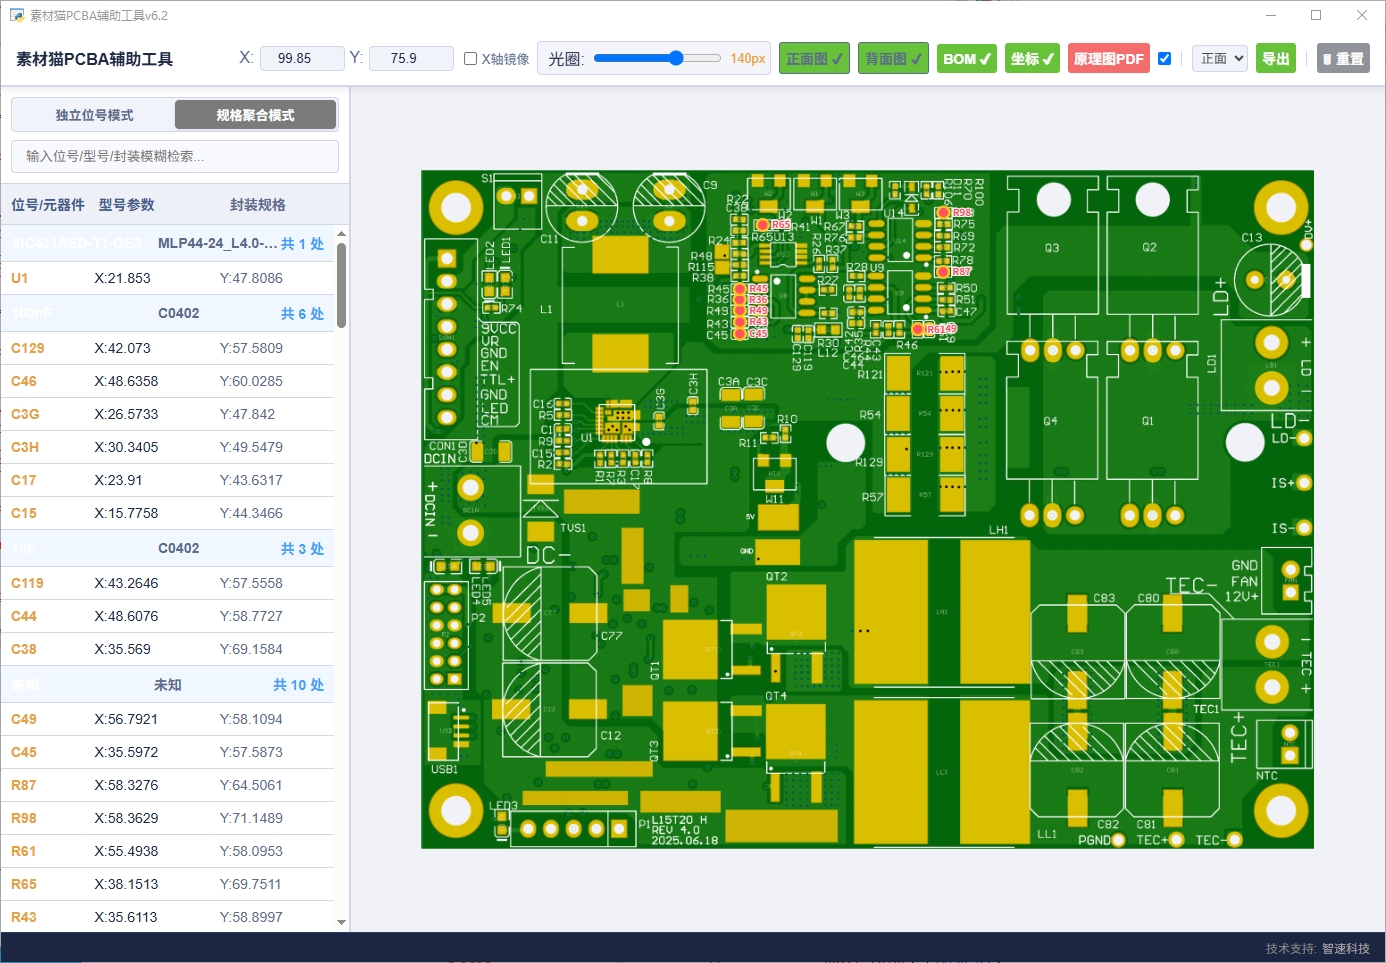Click the app icon in the title bar
The width and height of the screenshot is (1386, 963).
pyautogui.click(x=16, y=15)
